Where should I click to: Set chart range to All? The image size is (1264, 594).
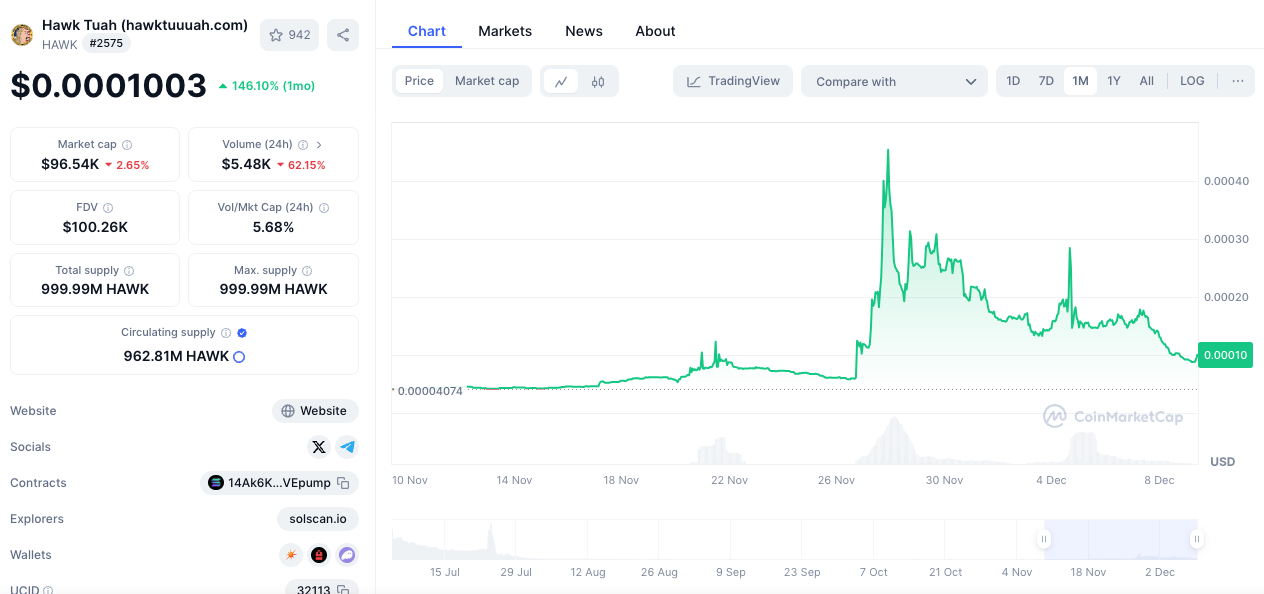pos(1147,81)
